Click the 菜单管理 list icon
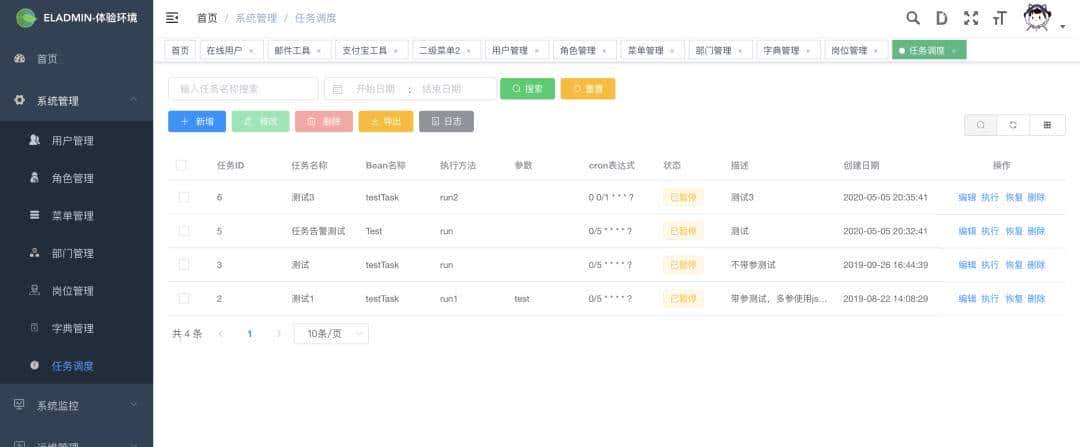 (34, 216)
